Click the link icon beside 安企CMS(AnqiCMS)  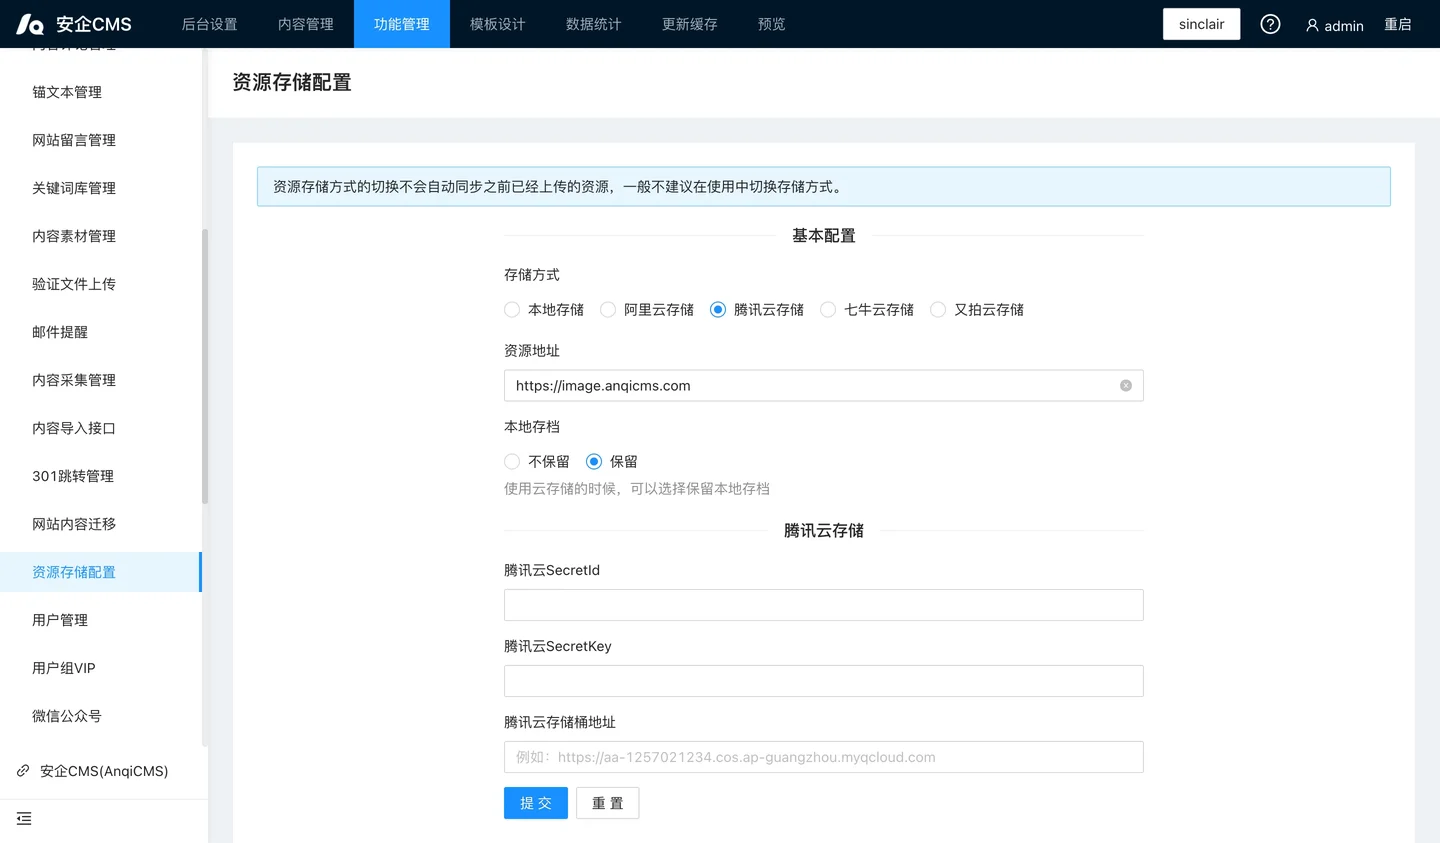[x=22, y=770]
